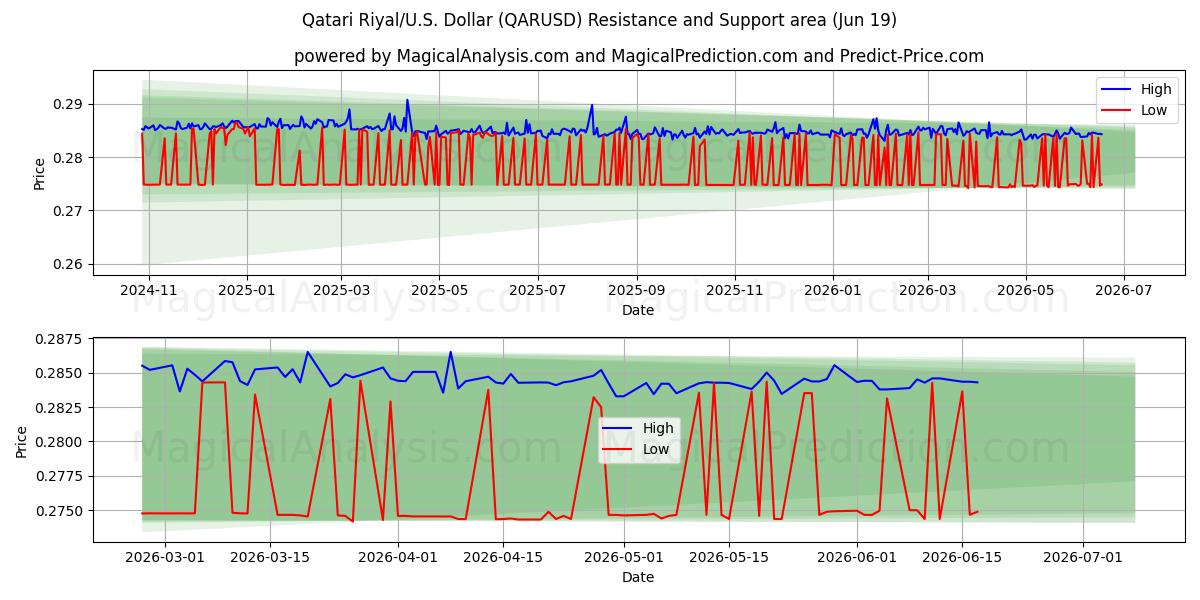1200x600 pixels.
Task: Click the 0.28 tick on the top chart's price axis
Action: (x=70, y=158)
